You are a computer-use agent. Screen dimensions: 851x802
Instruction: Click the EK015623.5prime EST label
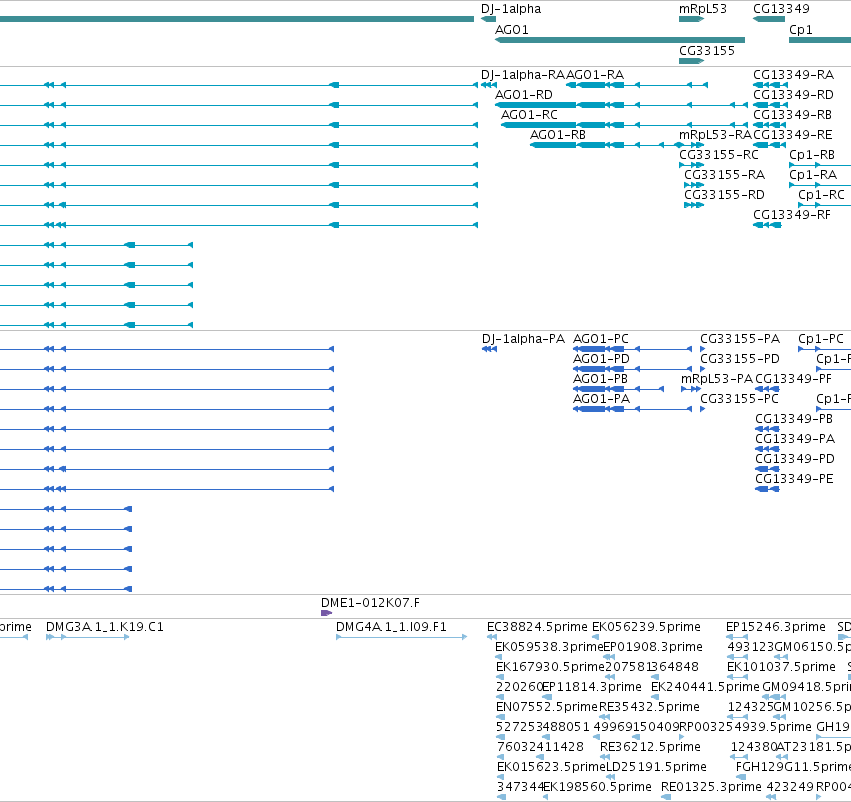click(x=551, y=767)
